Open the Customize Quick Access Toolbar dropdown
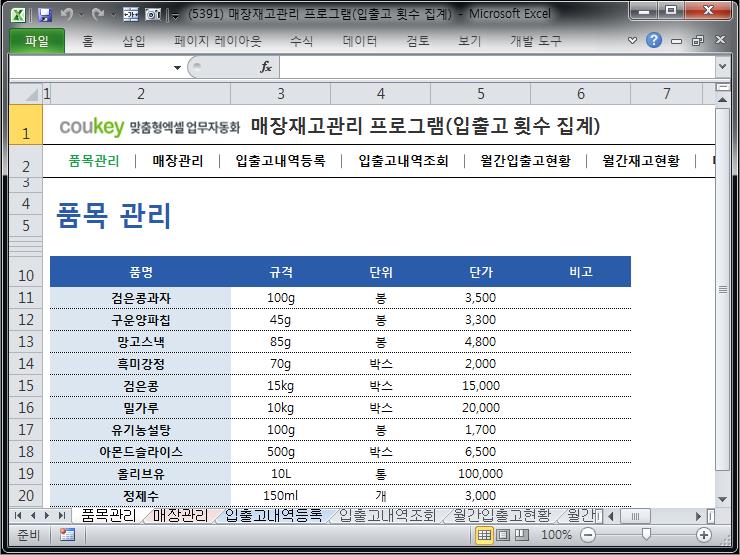The image size is (740, 555). coord(176,16)
